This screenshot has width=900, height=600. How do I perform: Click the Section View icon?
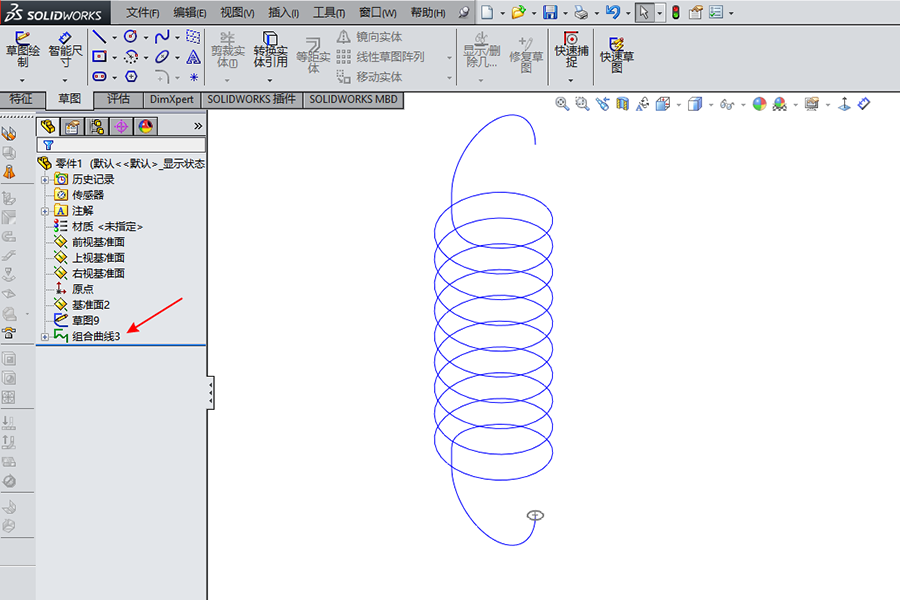(x=622, y=104)
